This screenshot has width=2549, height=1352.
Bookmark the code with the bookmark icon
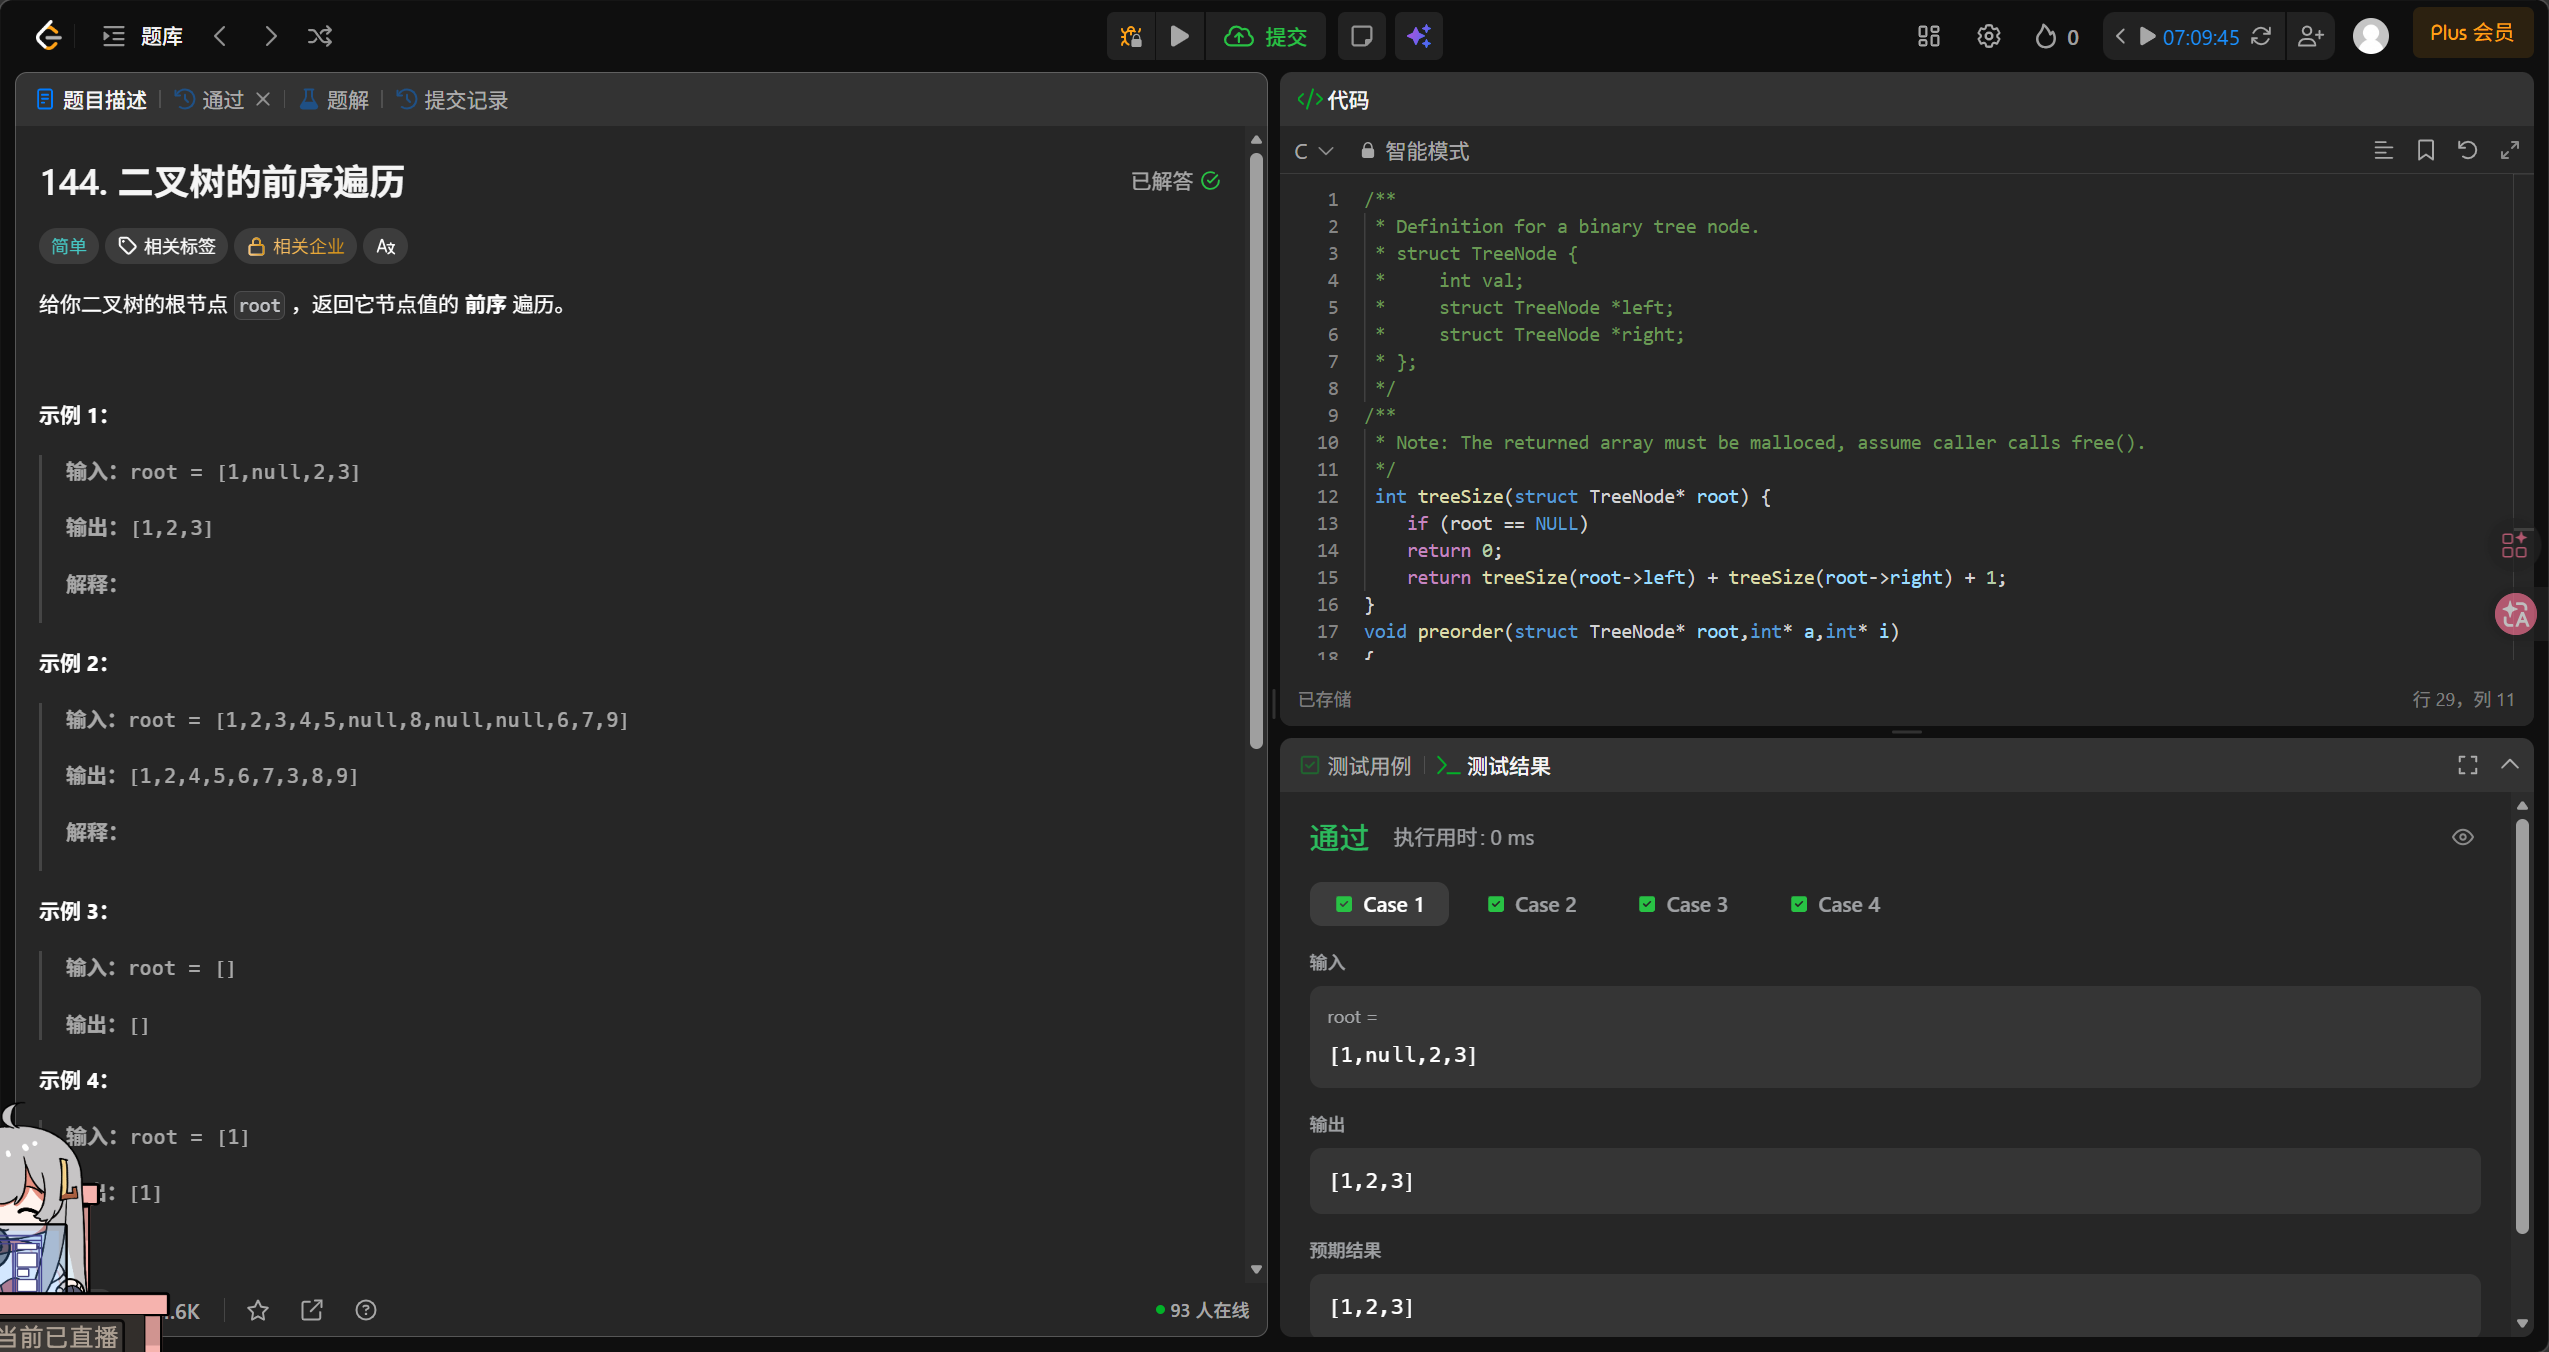click(2425, 151)
